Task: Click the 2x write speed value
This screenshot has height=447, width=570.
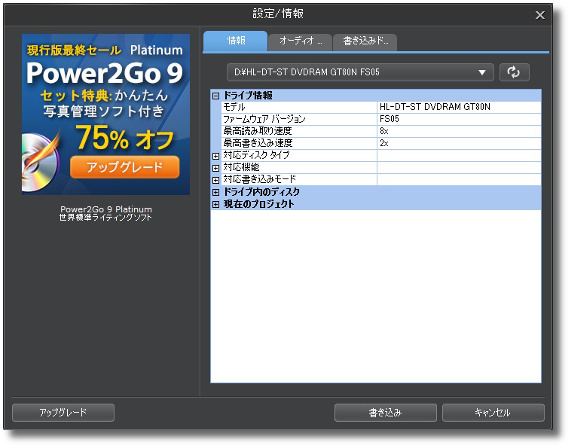Action: click(384, 143)
